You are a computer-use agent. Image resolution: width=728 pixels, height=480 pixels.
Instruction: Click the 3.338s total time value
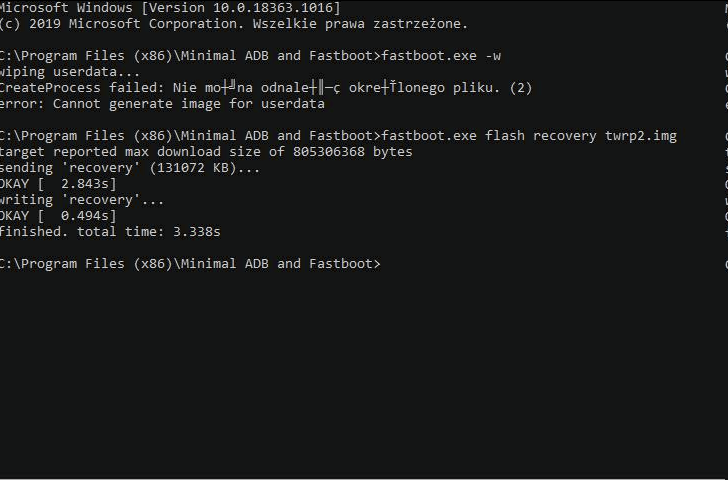pyautogui.click(x=196, y=232)
